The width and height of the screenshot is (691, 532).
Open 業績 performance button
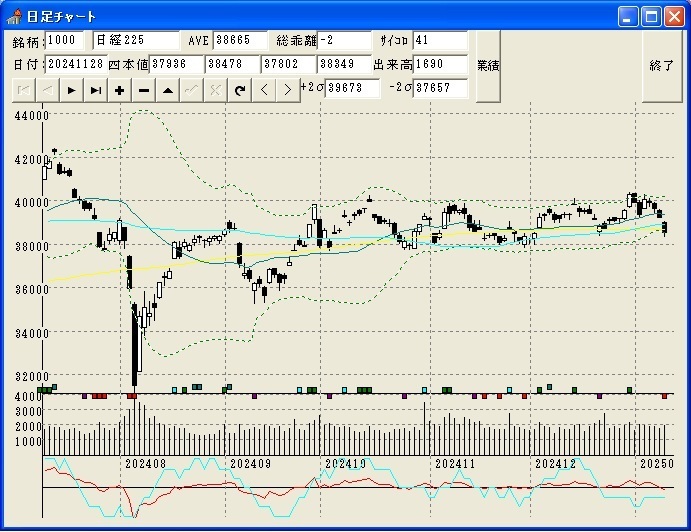(488, 65)
